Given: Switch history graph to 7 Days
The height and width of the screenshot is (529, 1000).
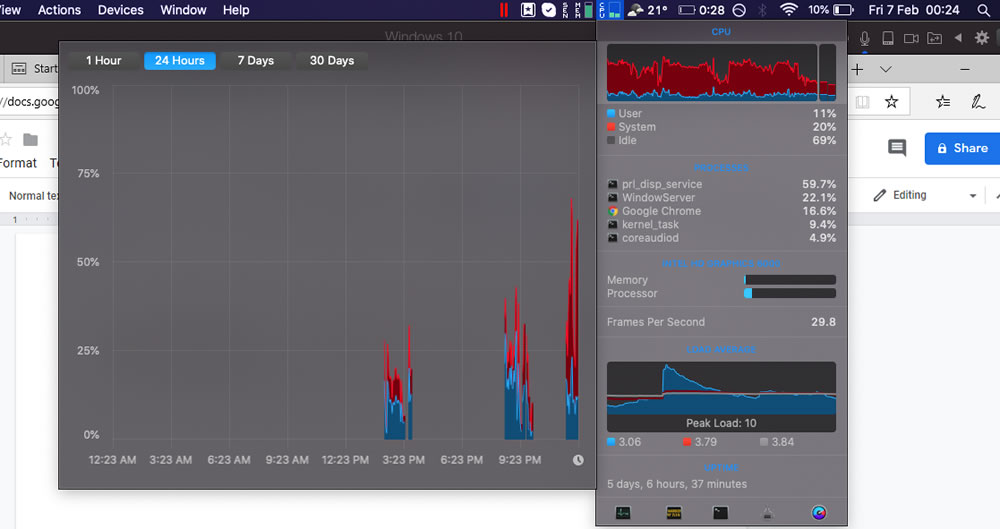Looking at the screenshot, I should (x=256, y=61).
